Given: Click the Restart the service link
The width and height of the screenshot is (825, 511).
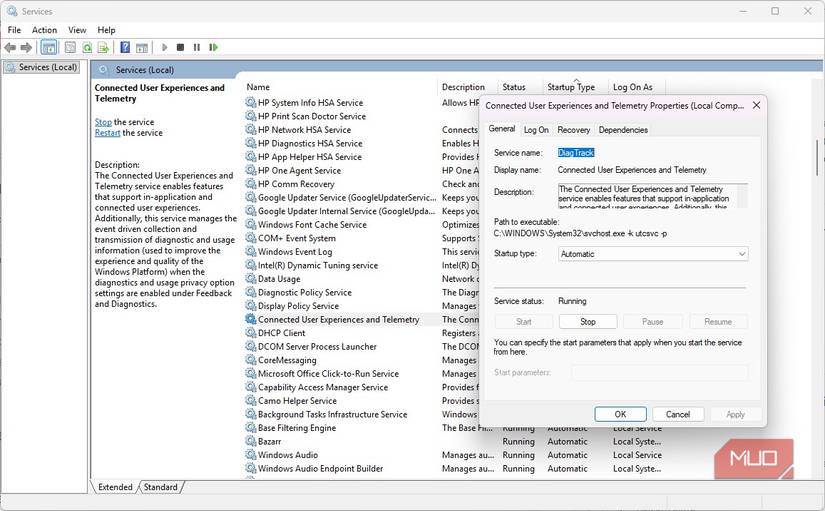Looking at the screenshot, I should pyautogui.click(x=107, y=133).
